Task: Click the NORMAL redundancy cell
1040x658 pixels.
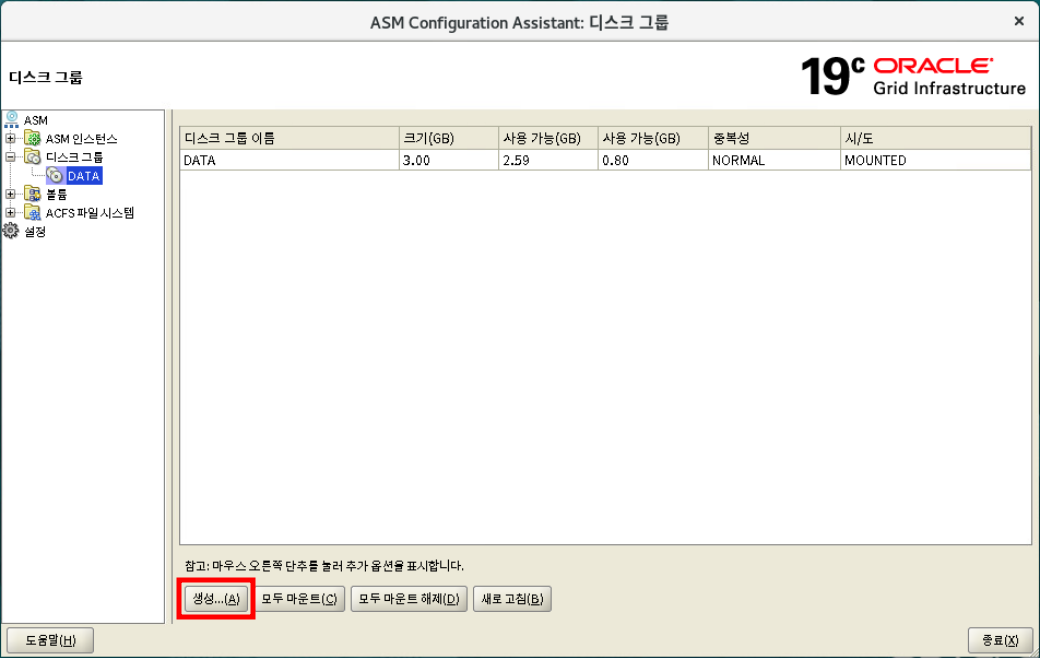Action: (x=774, y=160)
